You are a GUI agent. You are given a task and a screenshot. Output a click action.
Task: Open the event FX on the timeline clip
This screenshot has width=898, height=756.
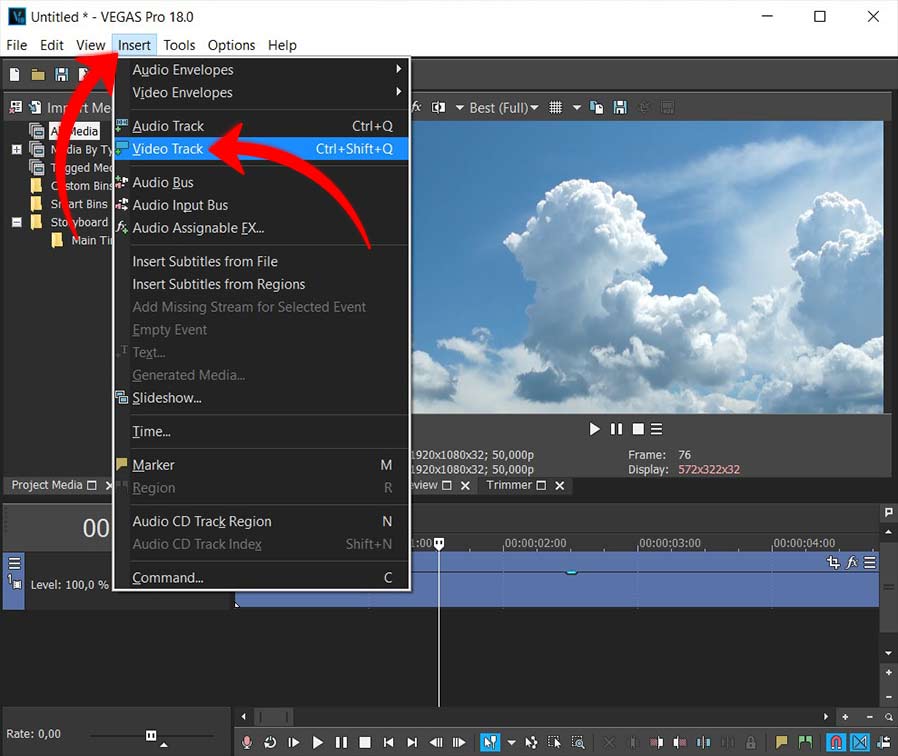click(x=852, y=562)
